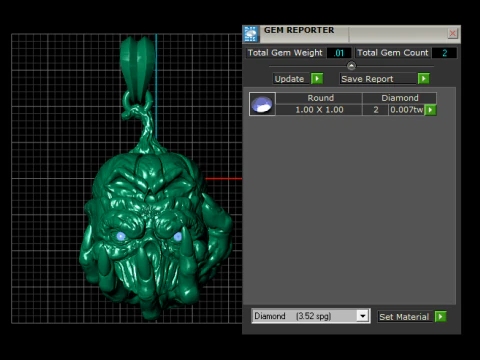Click the Total Gem Weight label
This screenshot has width=480, height=360.
tap(285, 53)
